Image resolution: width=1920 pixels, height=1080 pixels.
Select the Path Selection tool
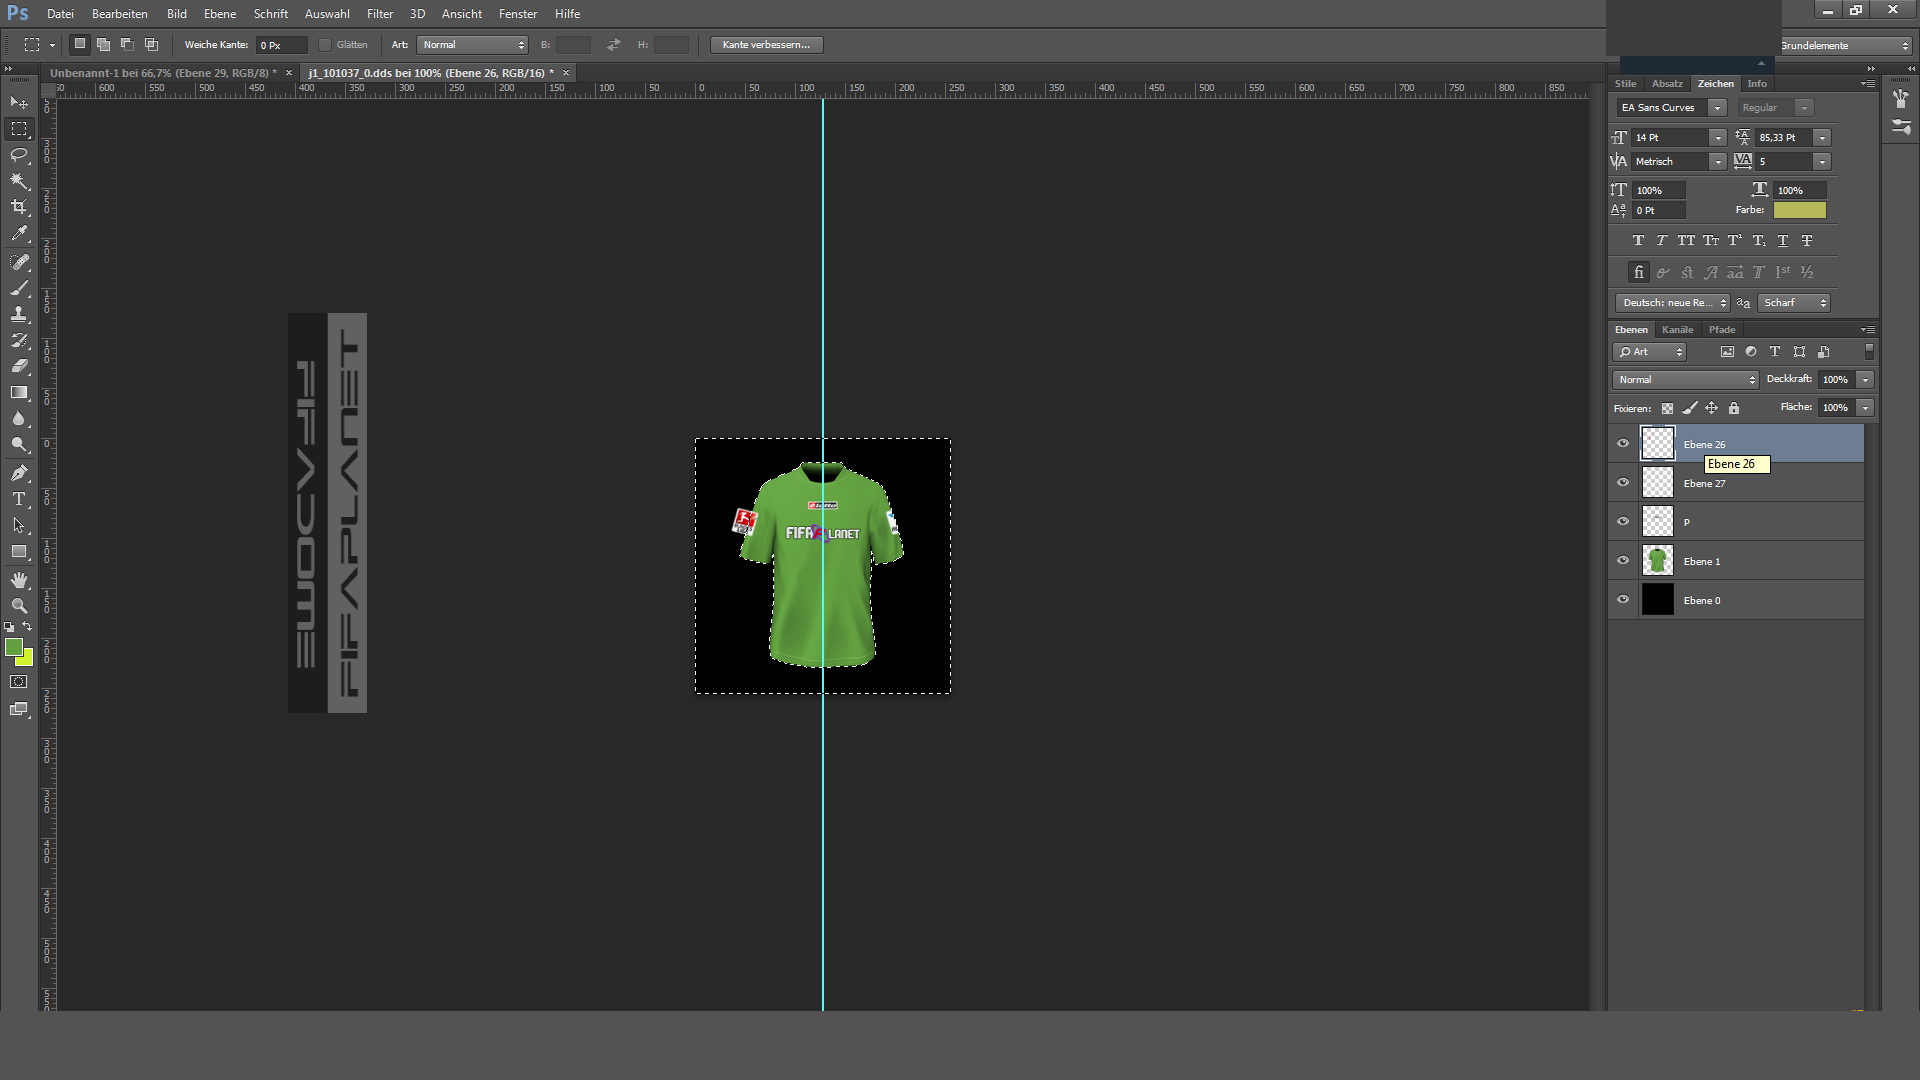(19, 525)
